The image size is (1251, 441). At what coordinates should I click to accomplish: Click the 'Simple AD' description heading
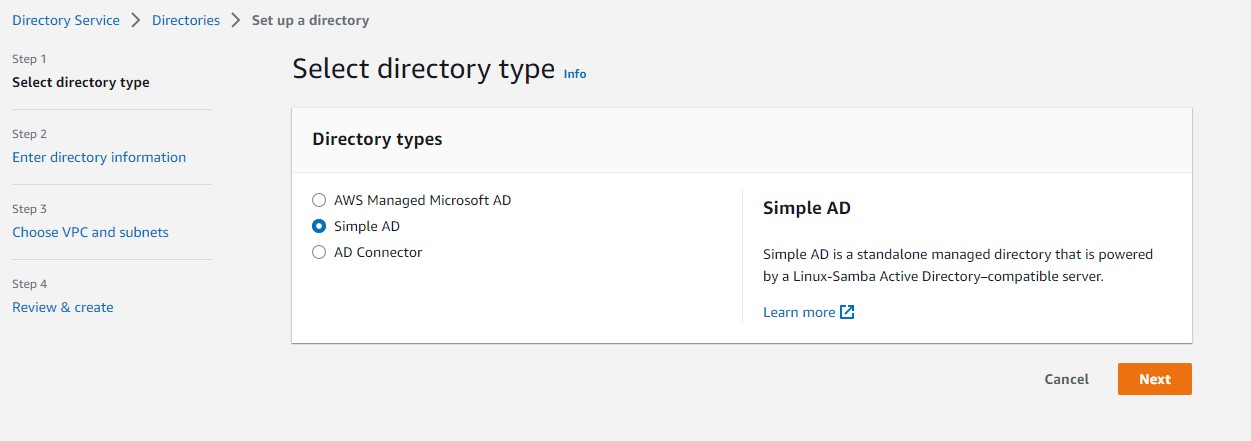point(806,208)
